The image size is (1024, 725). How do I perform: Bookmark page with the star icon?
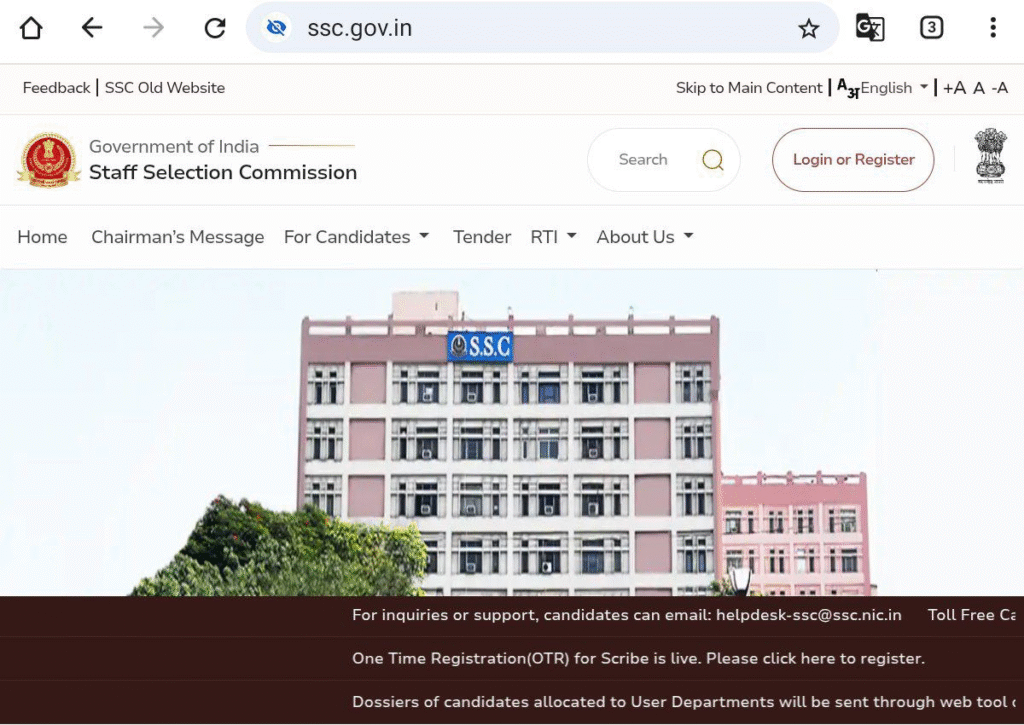[x=808, y=29]
